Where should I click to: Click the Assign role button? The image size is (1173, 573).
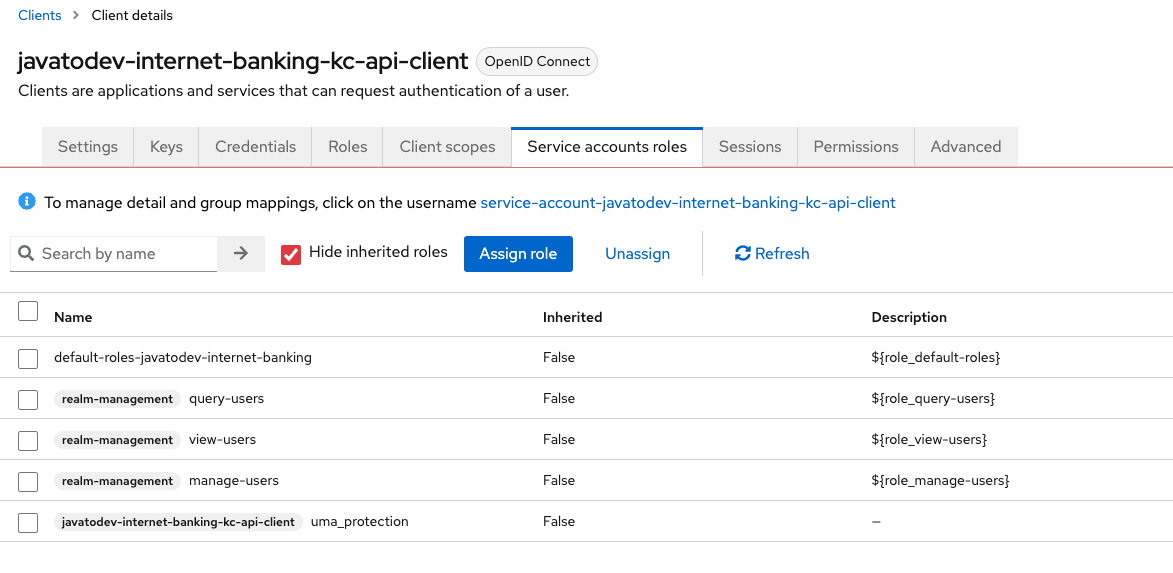point(518,254)
